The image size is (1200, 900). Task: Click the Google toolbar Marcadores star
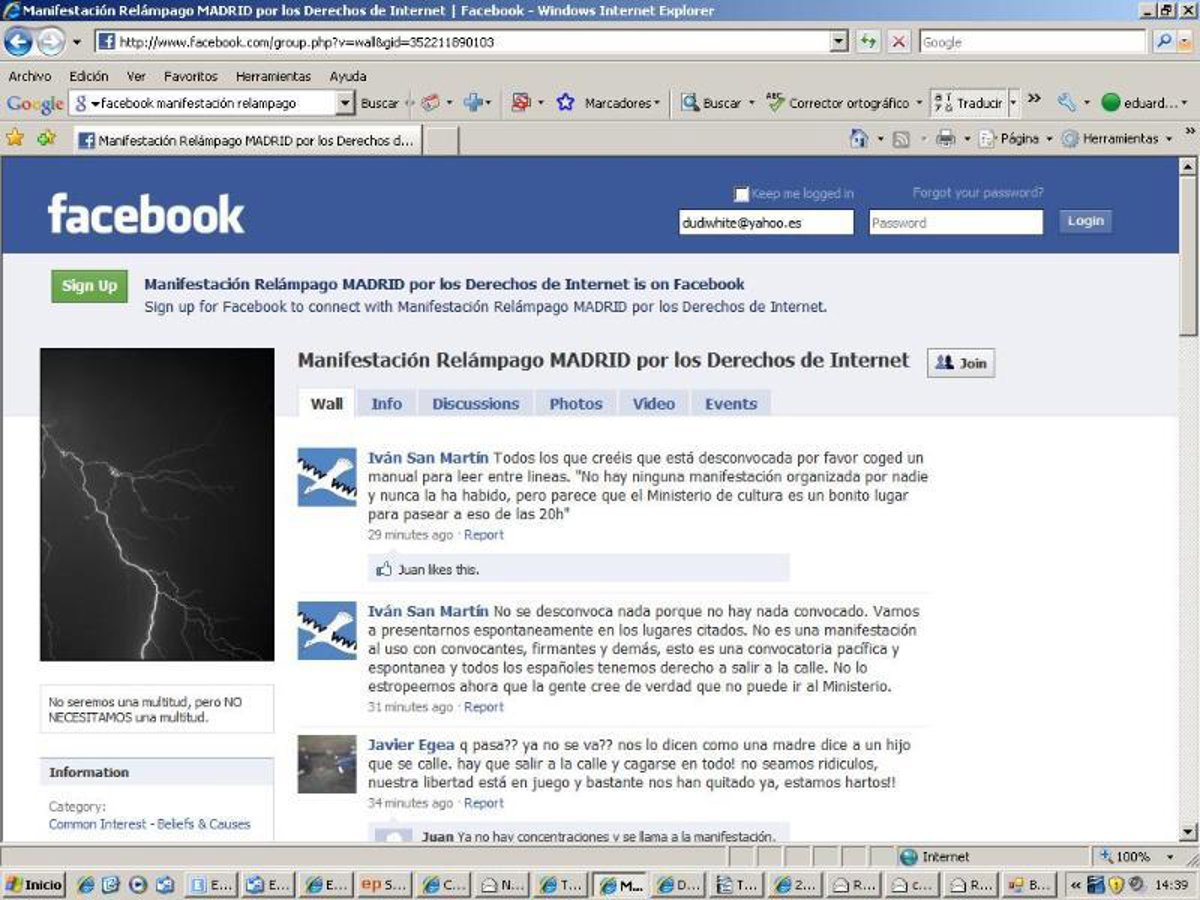[566, 103]
